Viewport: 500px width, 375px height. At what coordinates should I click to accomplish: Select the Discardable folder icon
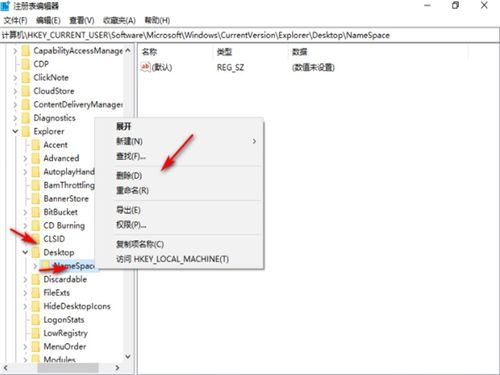pos(36,279)
